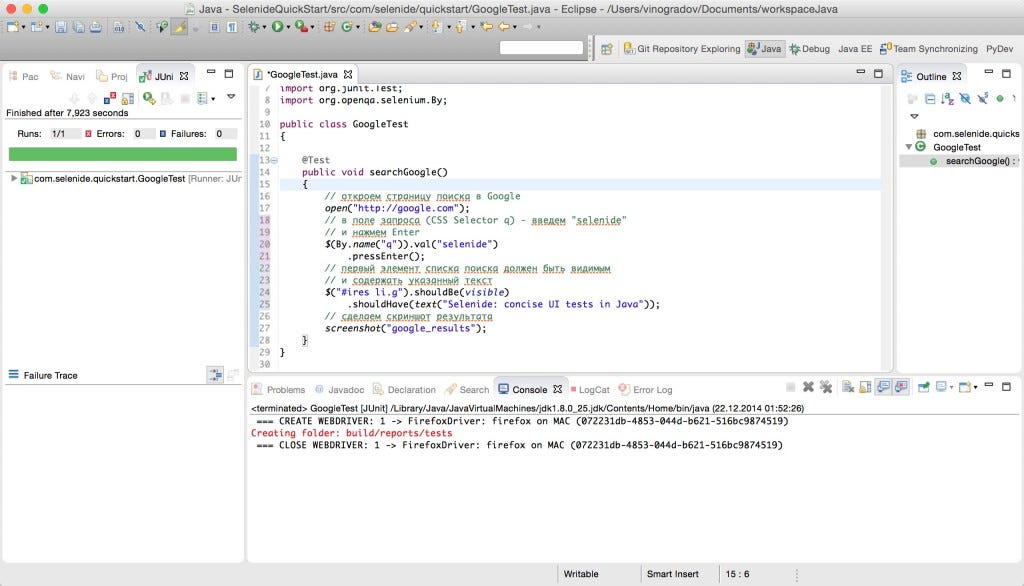Click the Open Perspective icon

(x=606, y=48)
